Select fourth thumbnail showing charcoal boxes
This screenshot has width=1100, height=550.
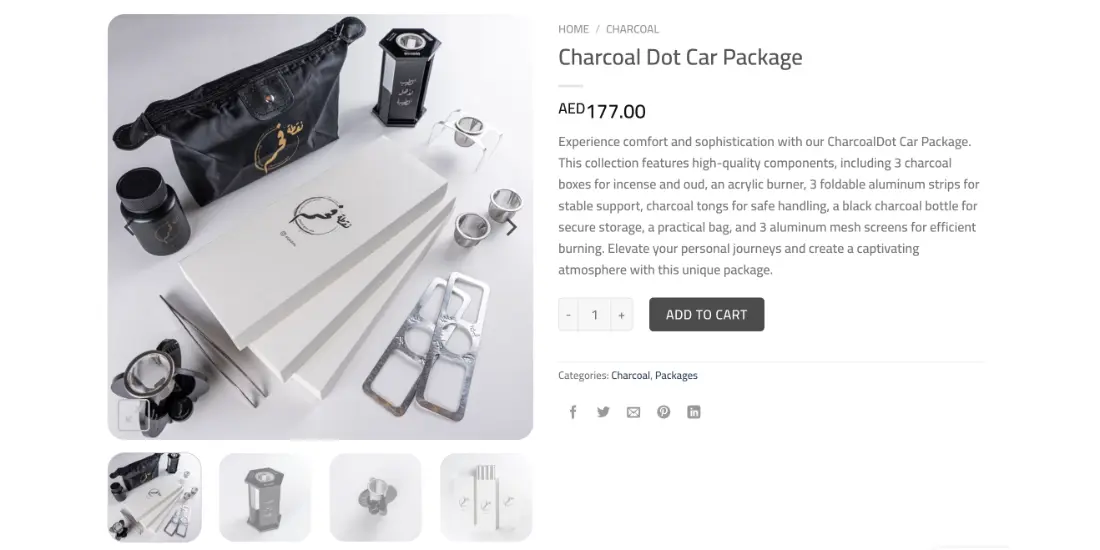click(x=485, y=497)
